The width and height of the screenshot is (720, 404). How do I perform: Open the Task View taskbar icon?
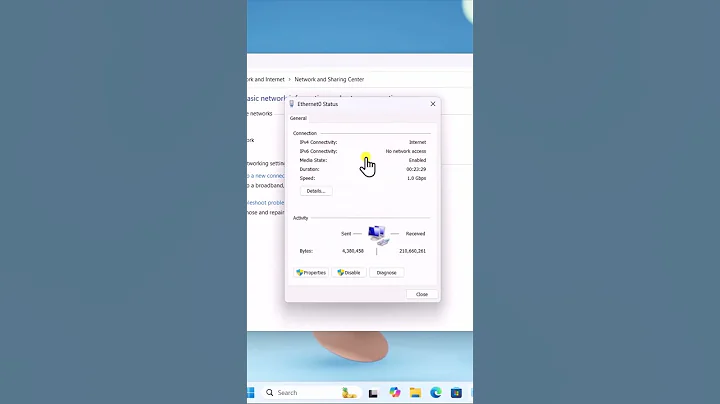[373, 393]
